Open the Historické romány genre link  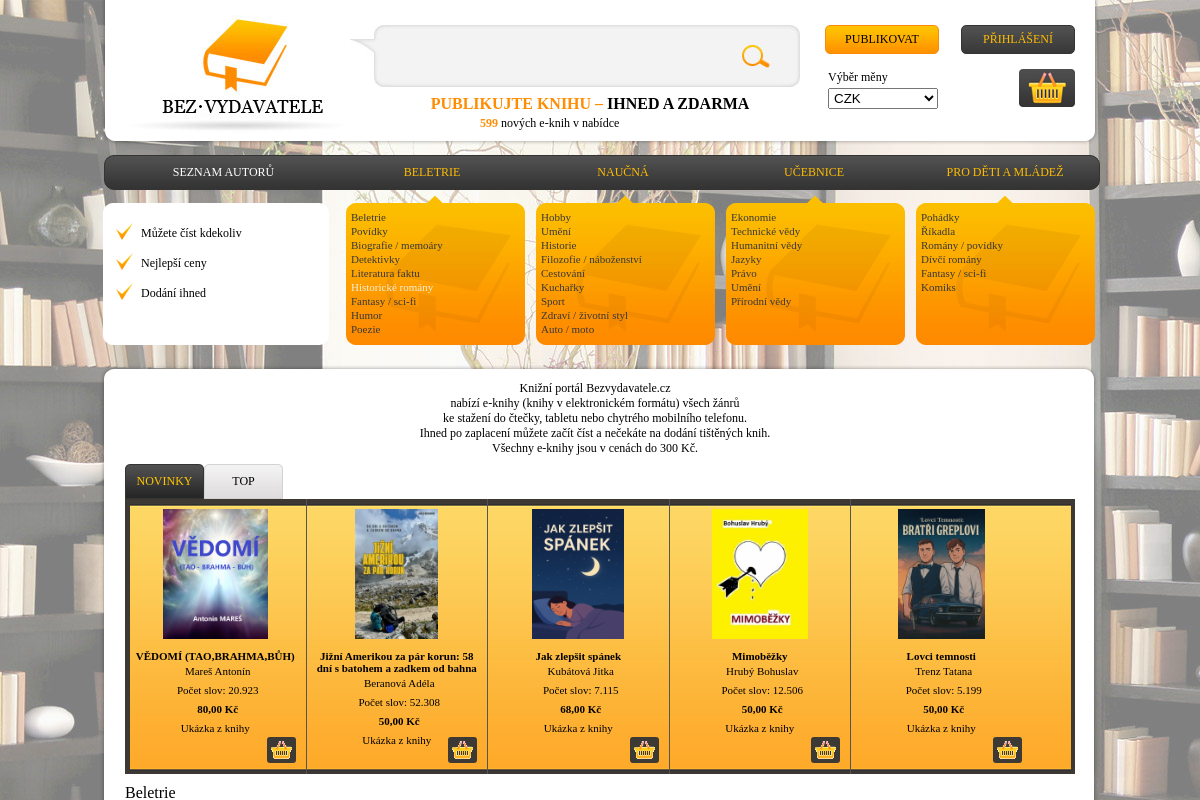coord(392,287)
